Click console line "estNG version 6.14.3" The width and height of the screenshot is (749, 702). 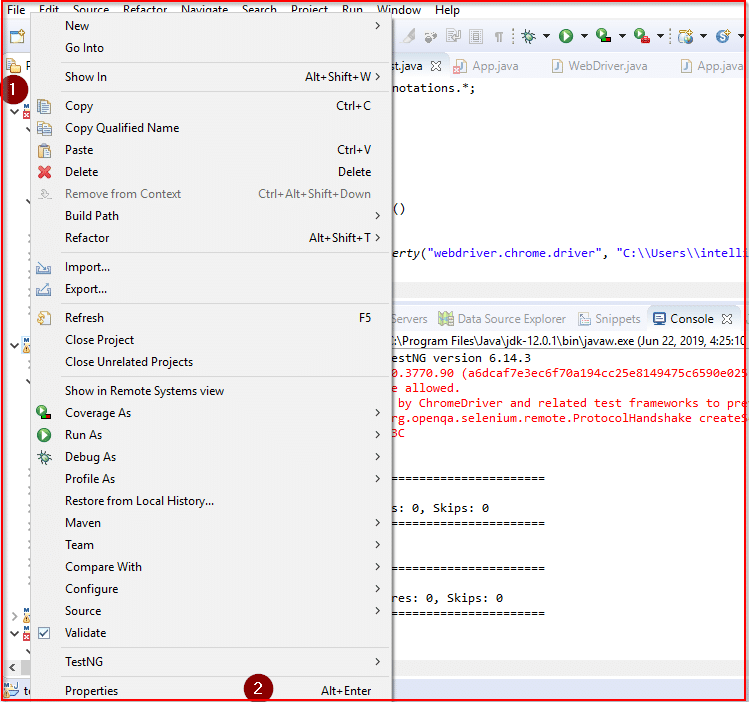click(x=461, y=358)
